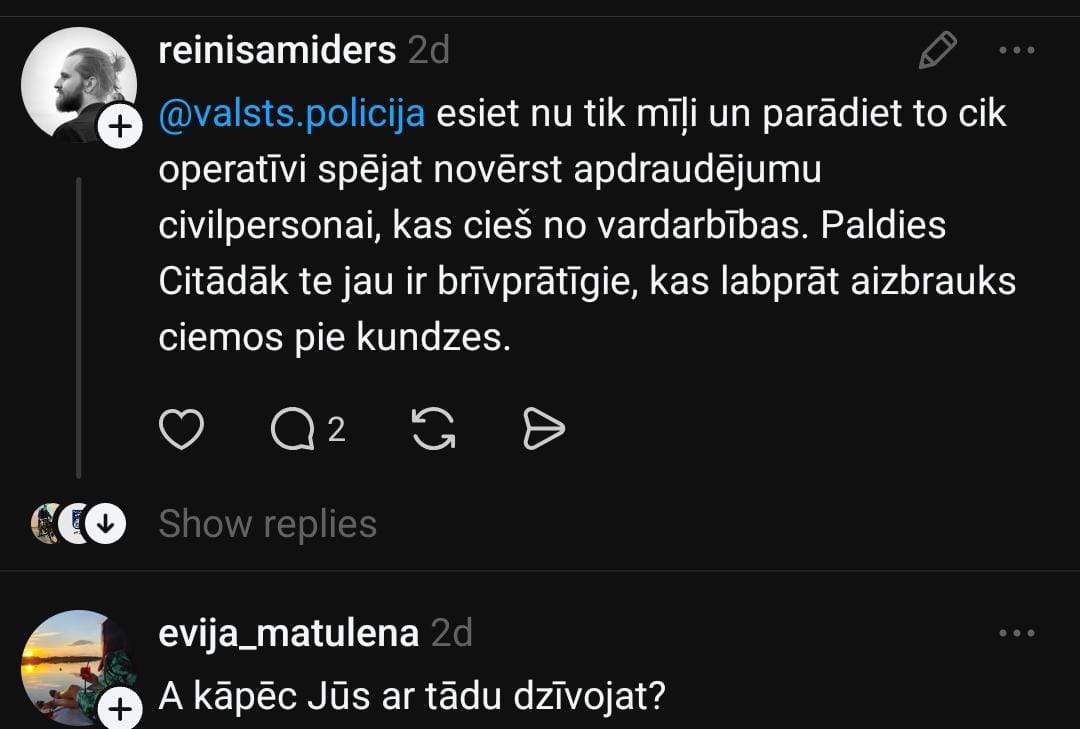Repost reinisamiders' post with the arrows icon
This screenshot has width=1080, height=729.
434,430
